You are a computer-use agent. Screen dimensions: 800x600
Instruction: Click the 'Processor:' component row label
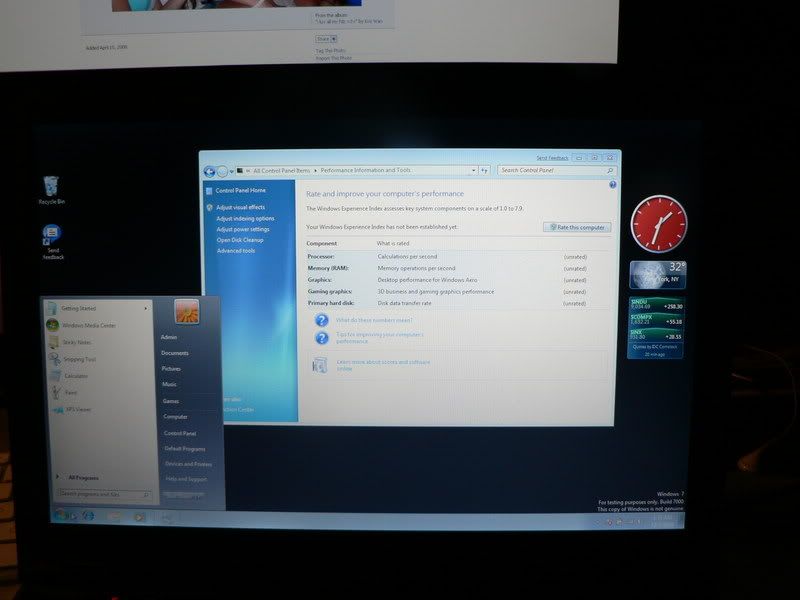point(321,257)
